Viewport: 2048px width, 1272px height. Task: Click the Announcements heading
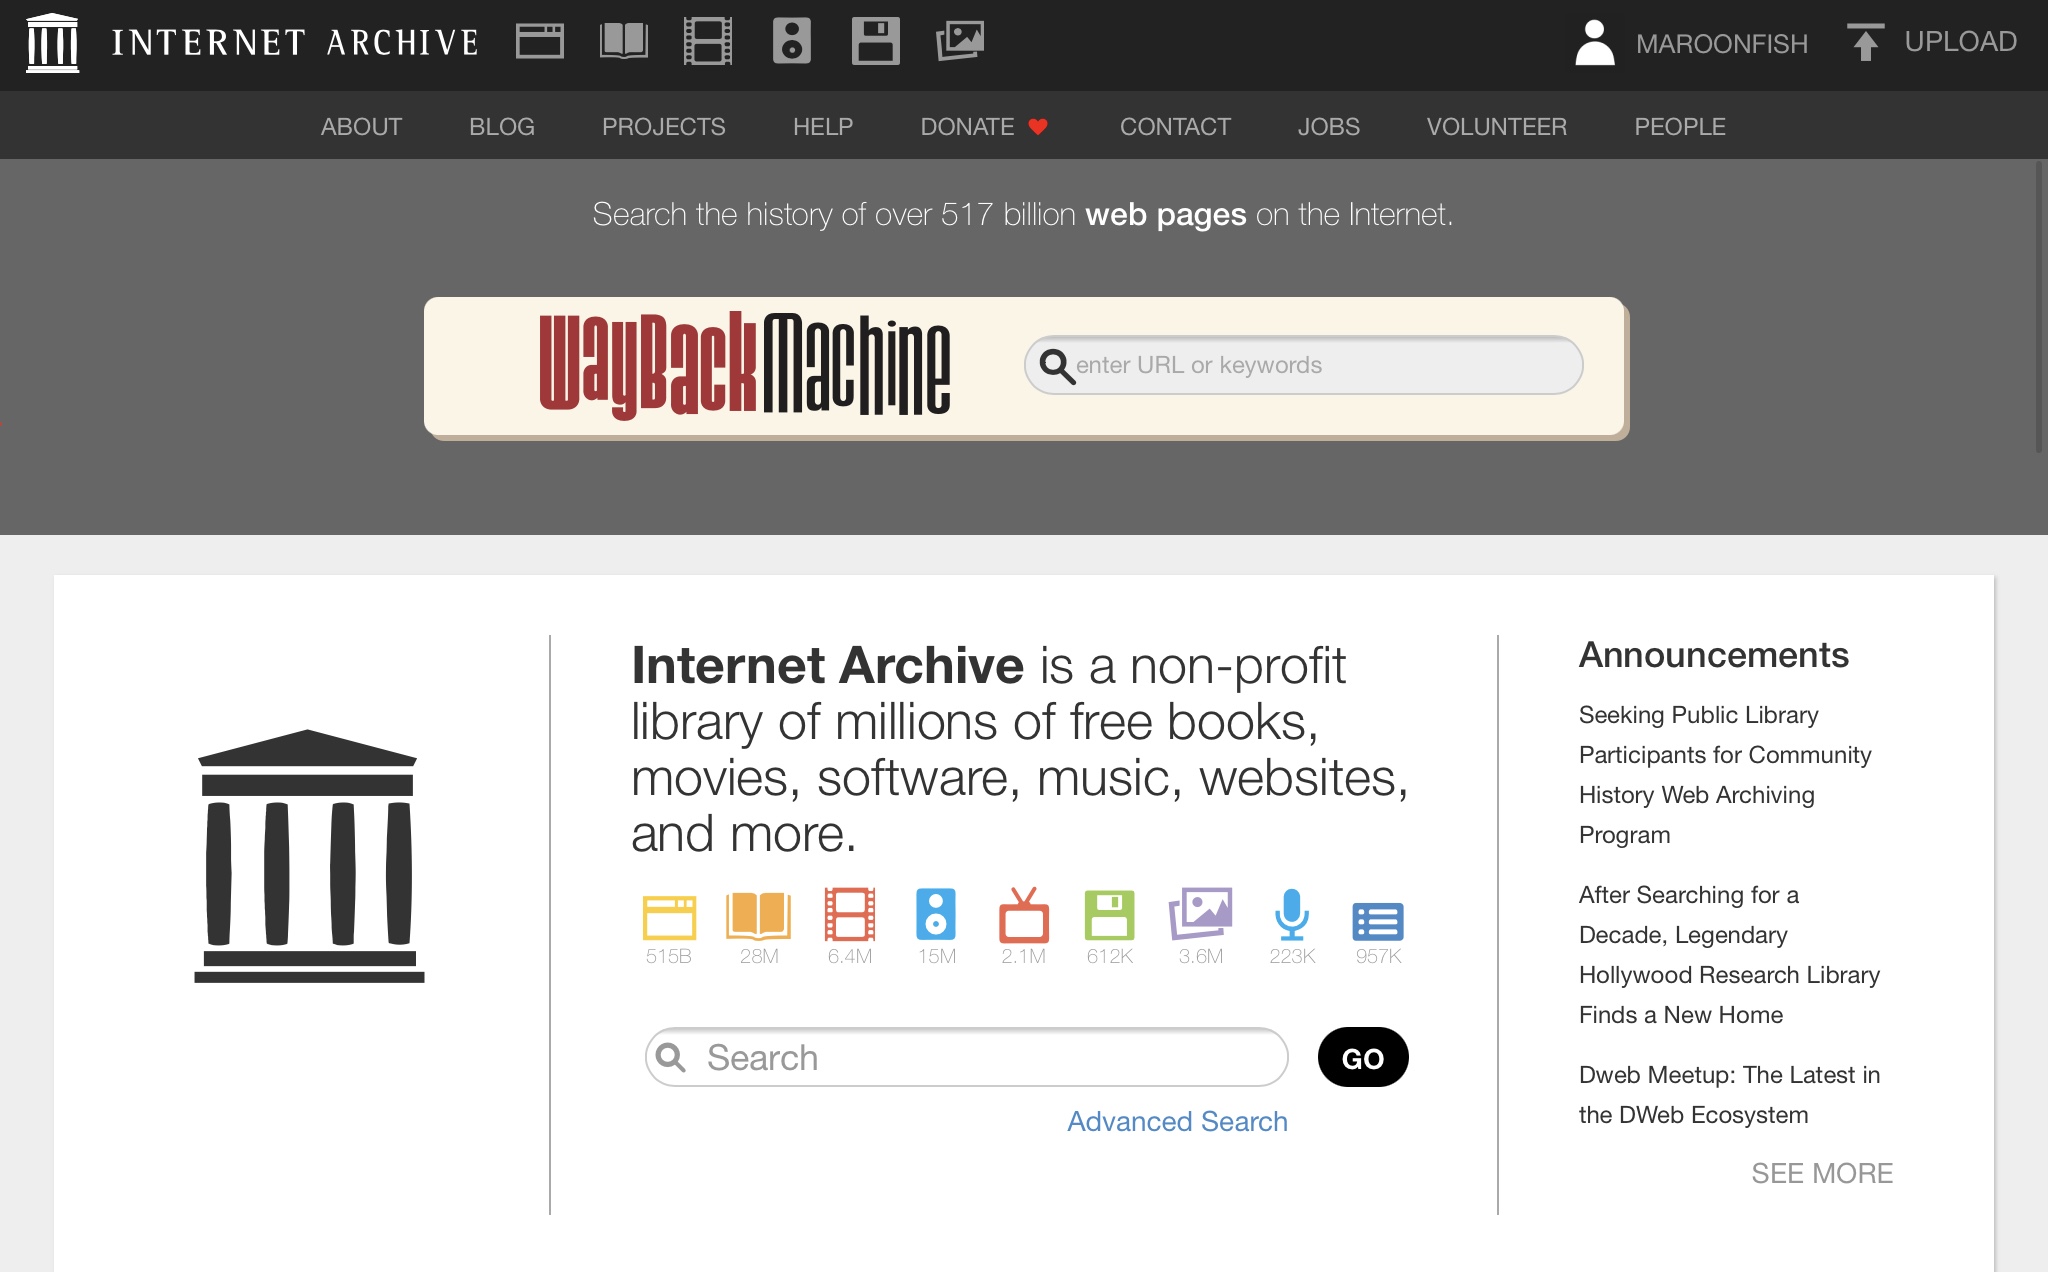pyautogui.click(x=1714, y=655)
